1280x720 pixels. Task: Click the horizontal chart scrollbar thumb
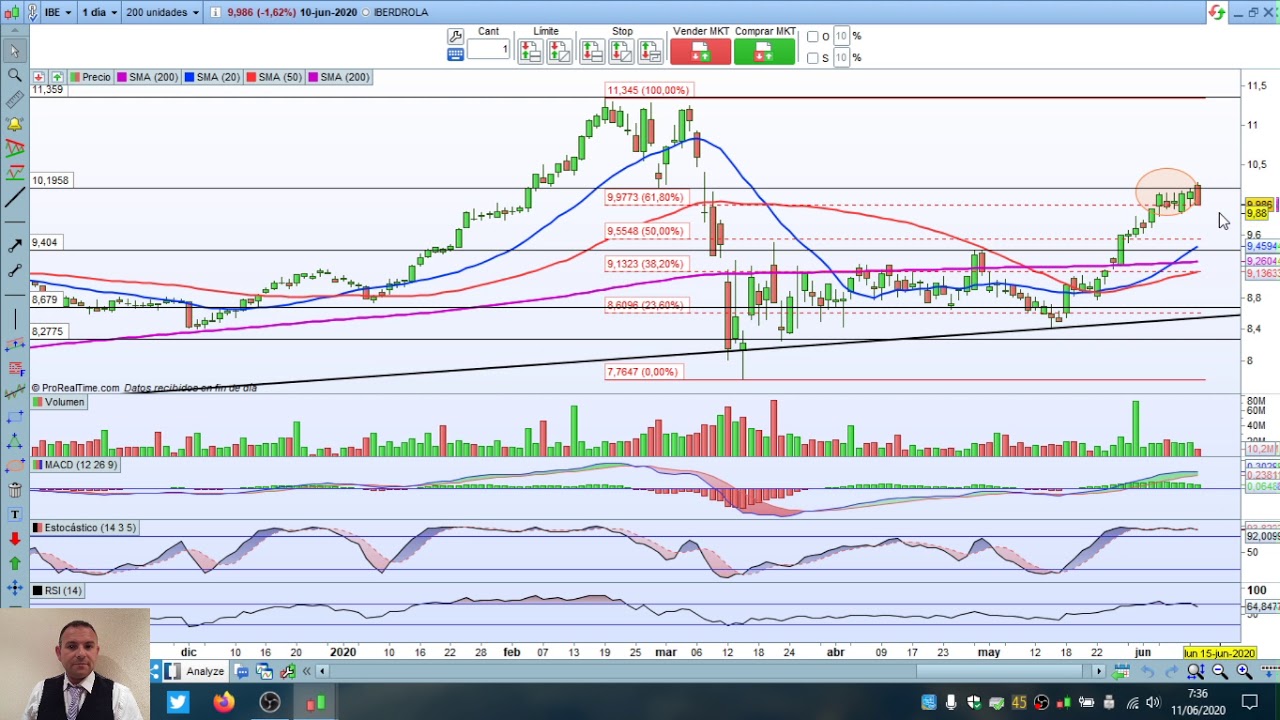[x=998, y=672]
